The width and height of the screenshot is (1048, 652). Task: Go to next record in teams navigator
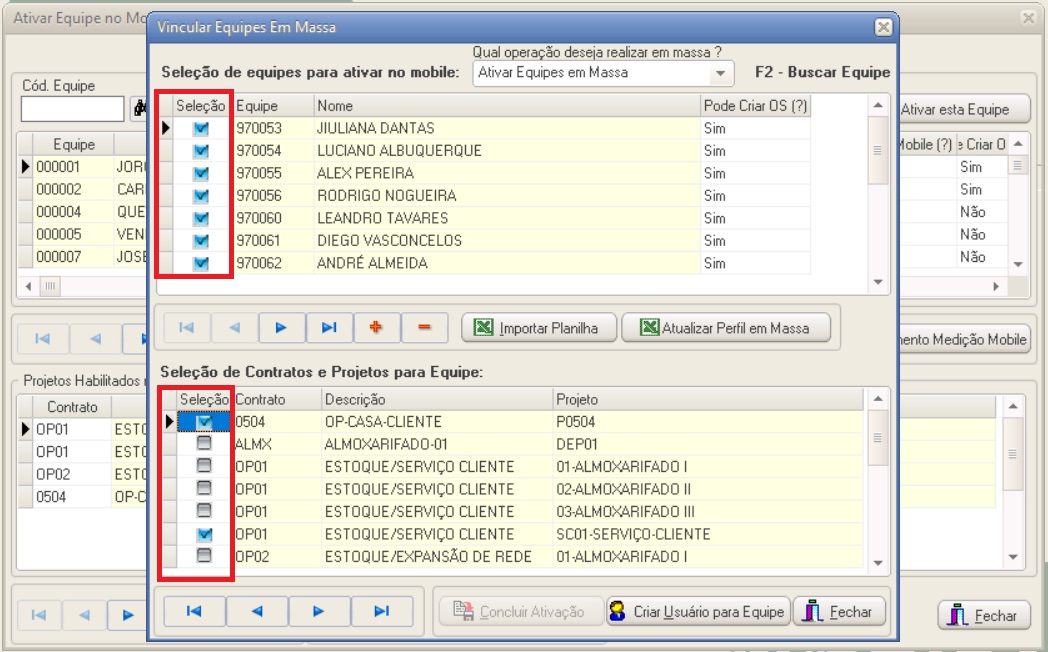coord(281,327)
